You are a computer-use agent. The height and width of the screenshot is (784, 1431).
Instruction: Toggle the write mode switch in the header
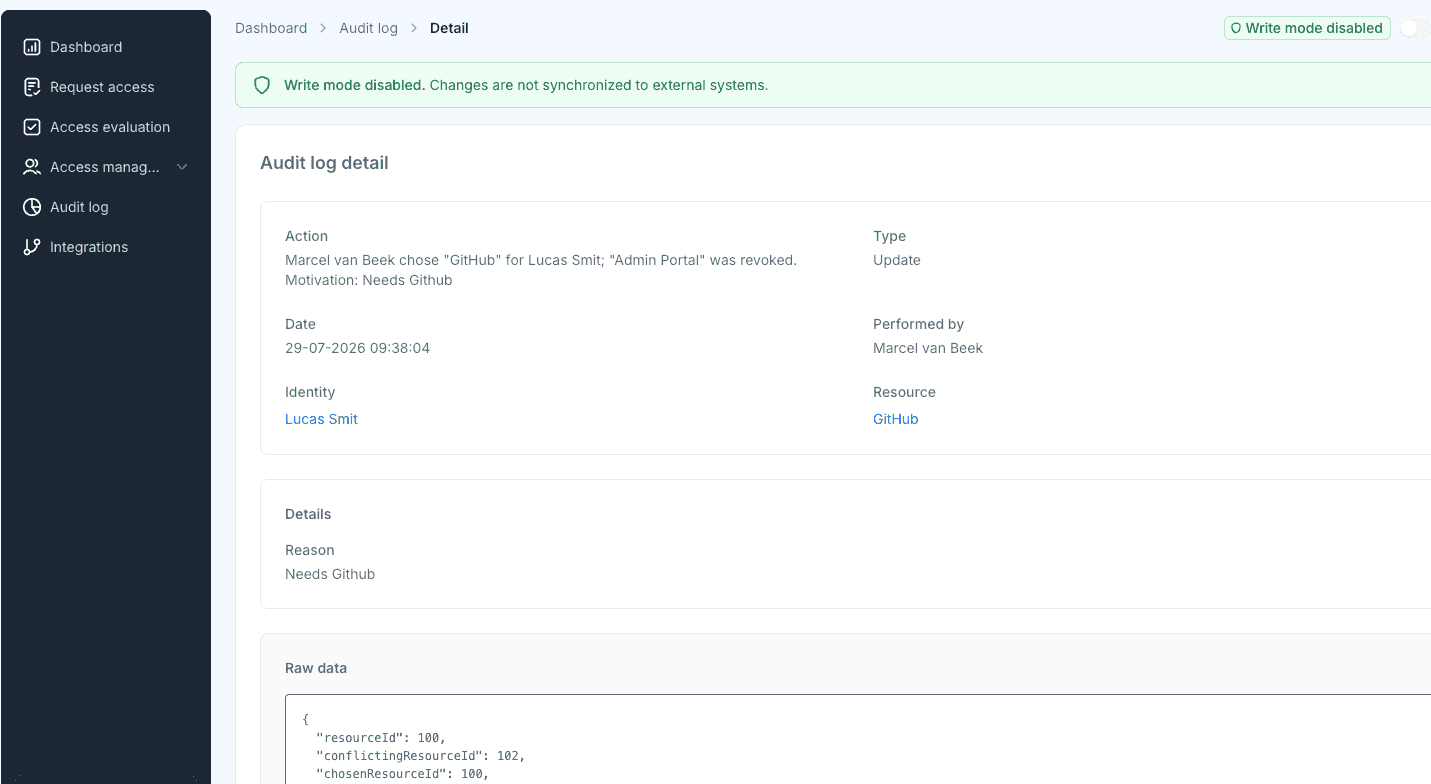1415,28
